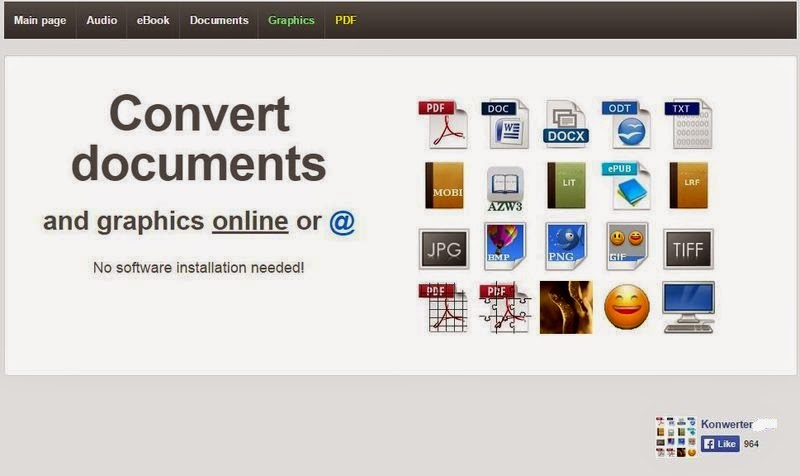
Task: Choose the MOBI ebook icon
Action: pos(444,185)
